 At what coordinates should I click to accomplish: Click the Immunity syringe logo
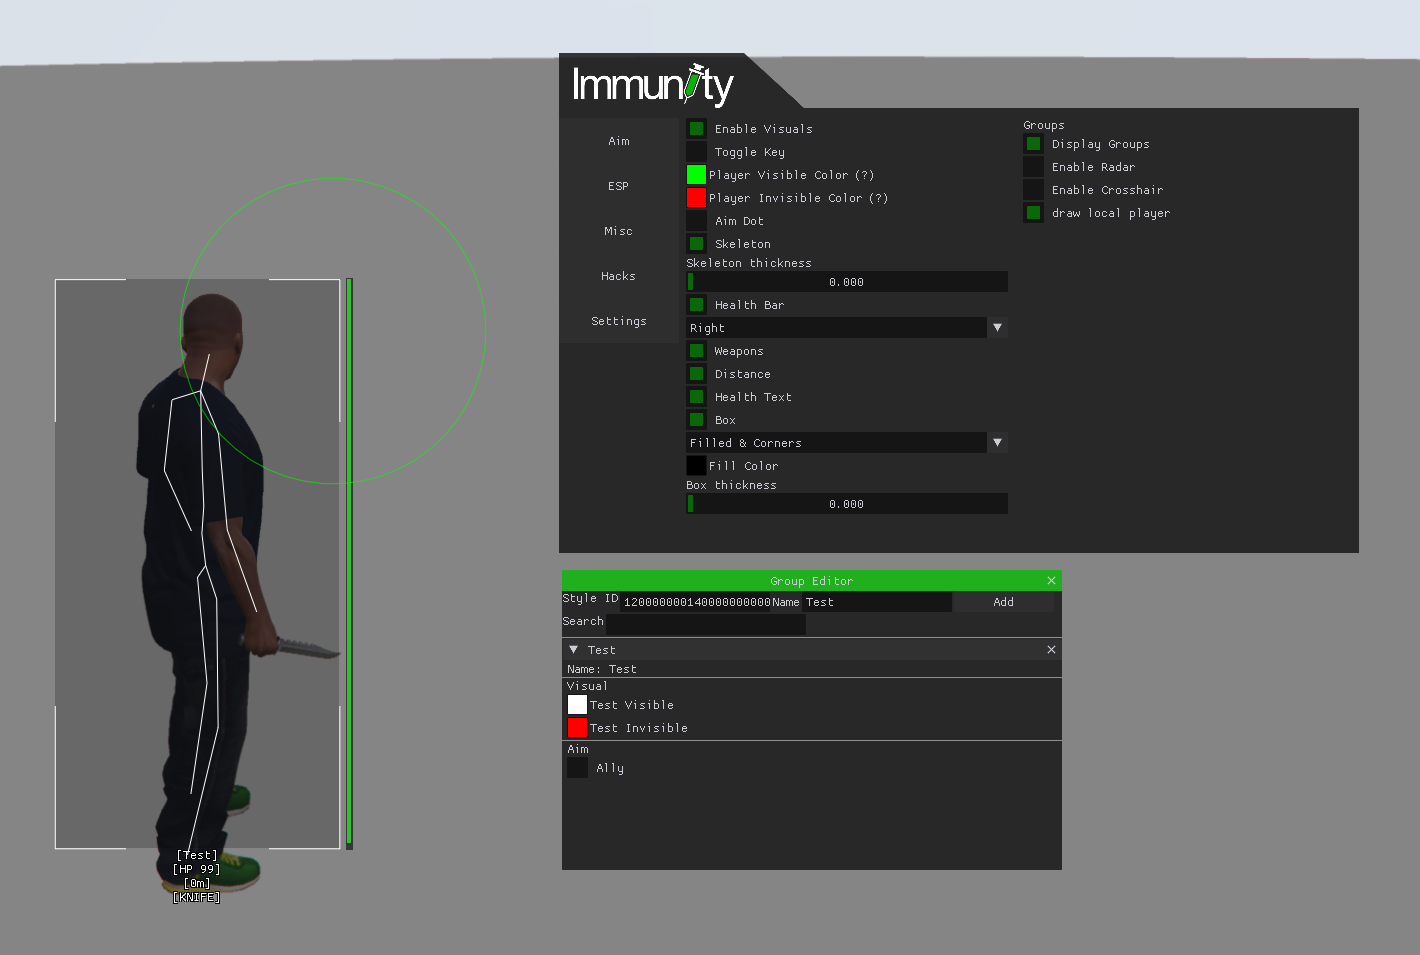coord(652,85)
